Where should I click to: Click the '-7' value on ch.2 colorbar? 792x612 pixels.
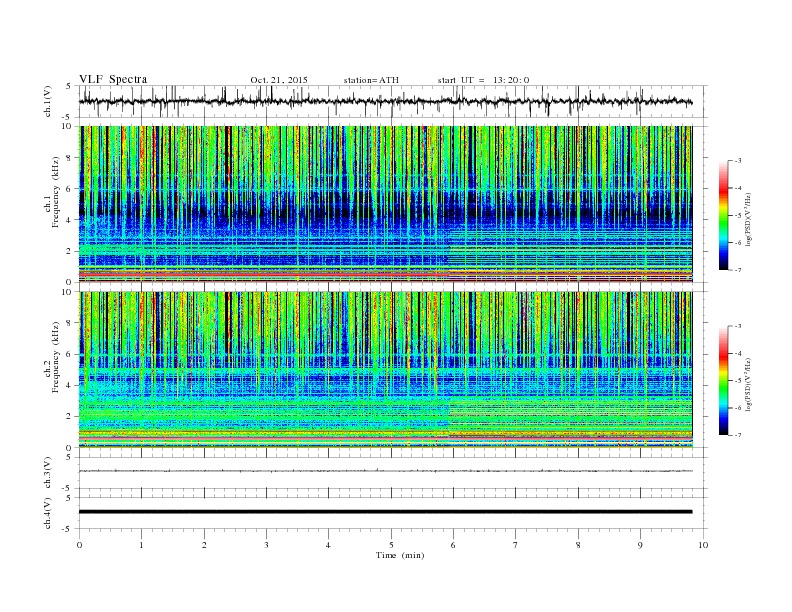click(738, 435)
